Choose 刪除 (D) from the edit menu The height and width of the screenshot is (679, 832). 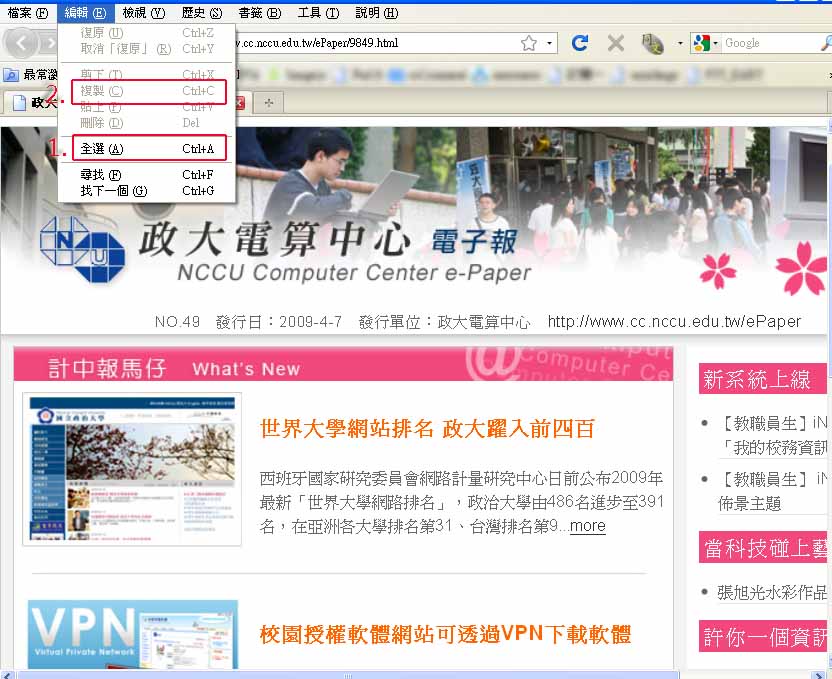[x=148, y=123]
